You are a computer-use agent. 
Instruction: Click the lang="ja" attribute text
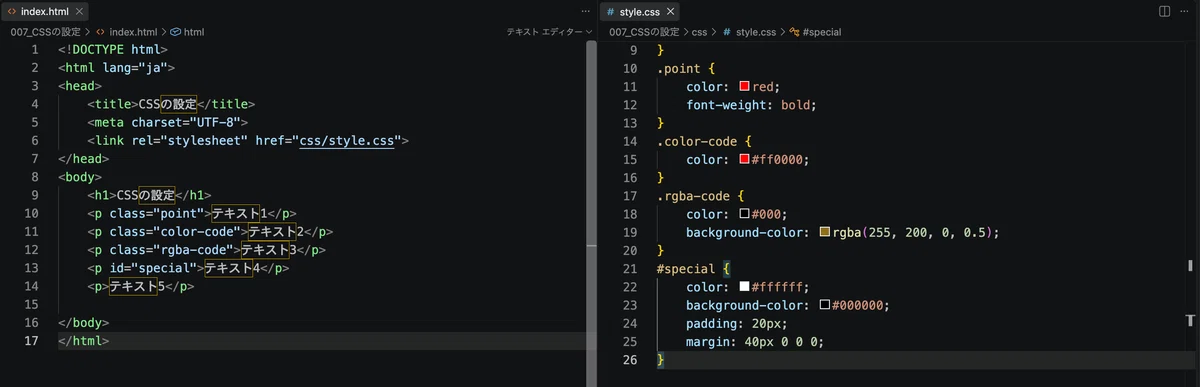click(135, 68)
